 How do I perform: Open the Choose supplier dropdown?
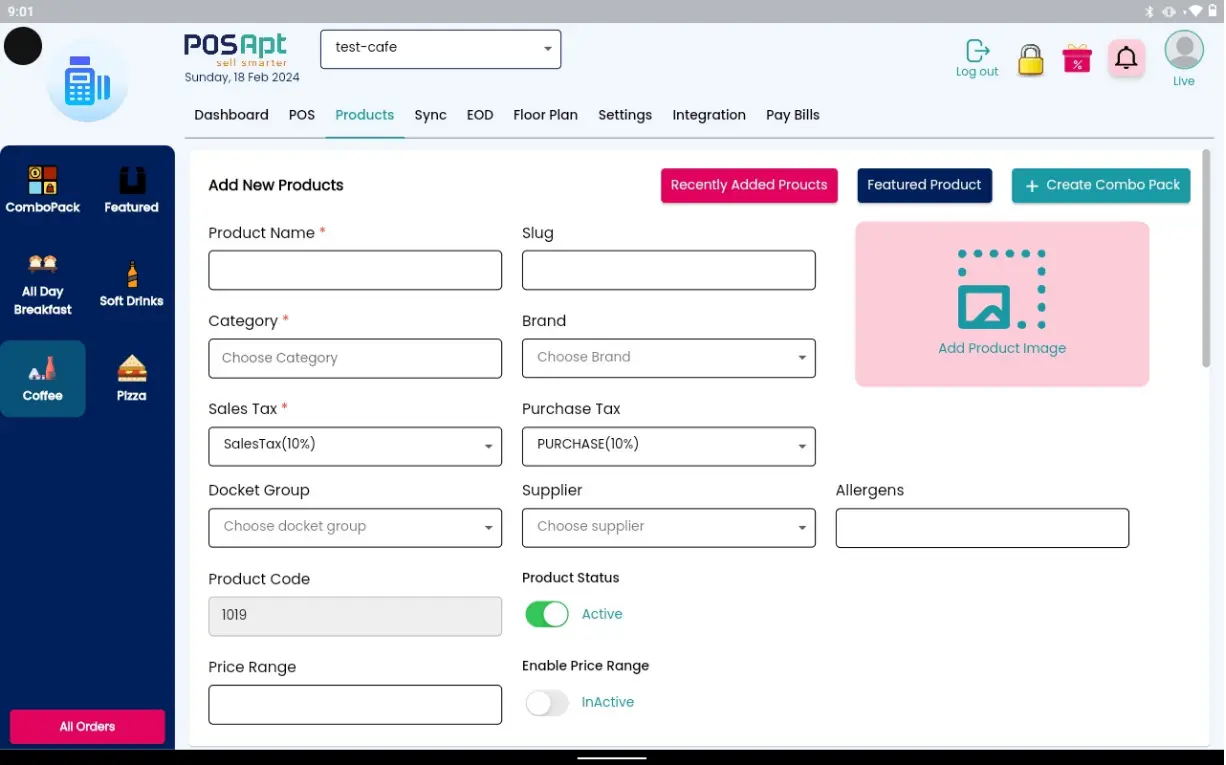coord(668,527)
